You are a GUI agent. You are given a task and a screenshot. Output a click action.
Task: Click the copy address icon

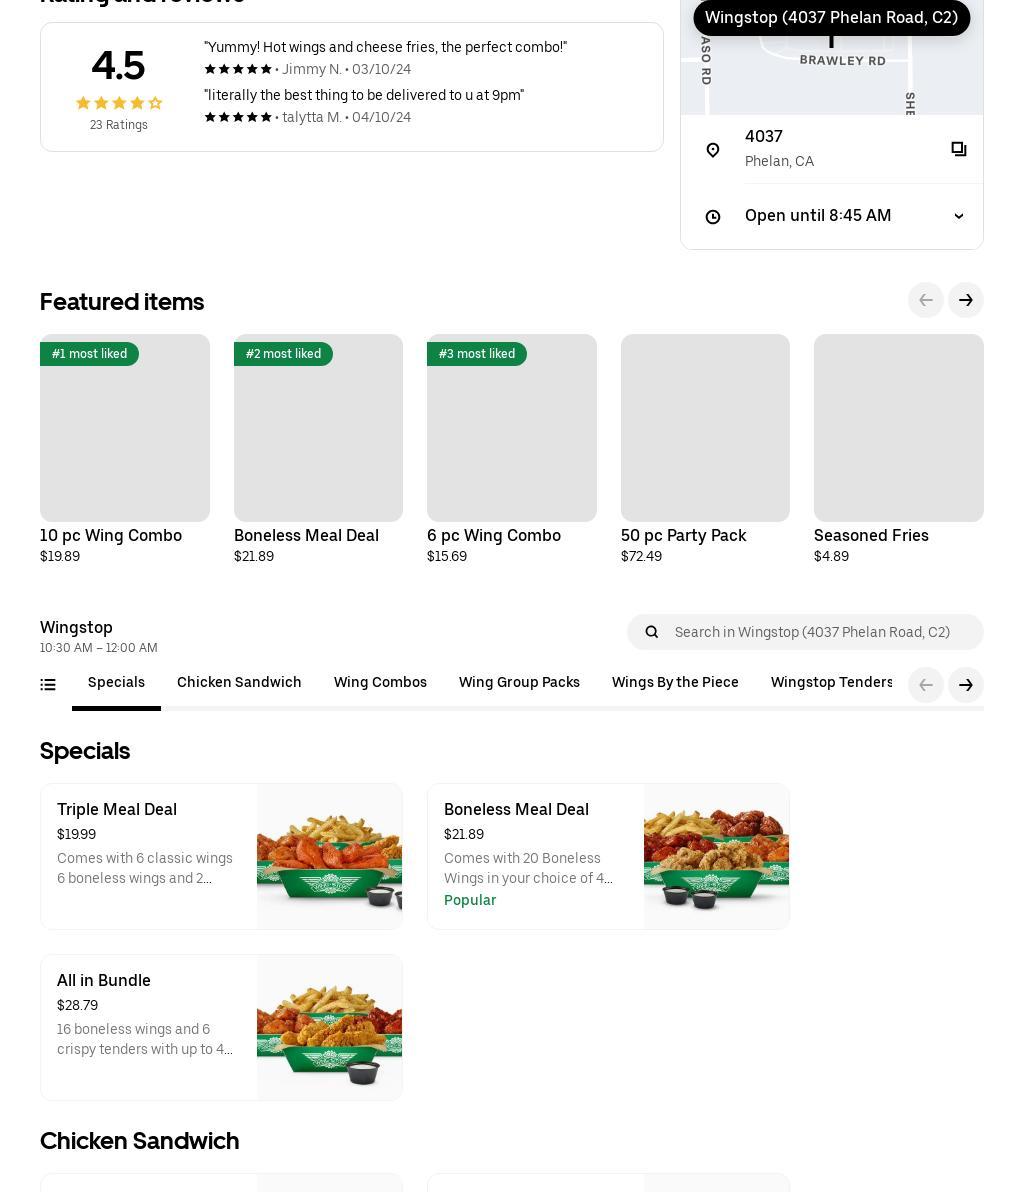pos(958,149)
